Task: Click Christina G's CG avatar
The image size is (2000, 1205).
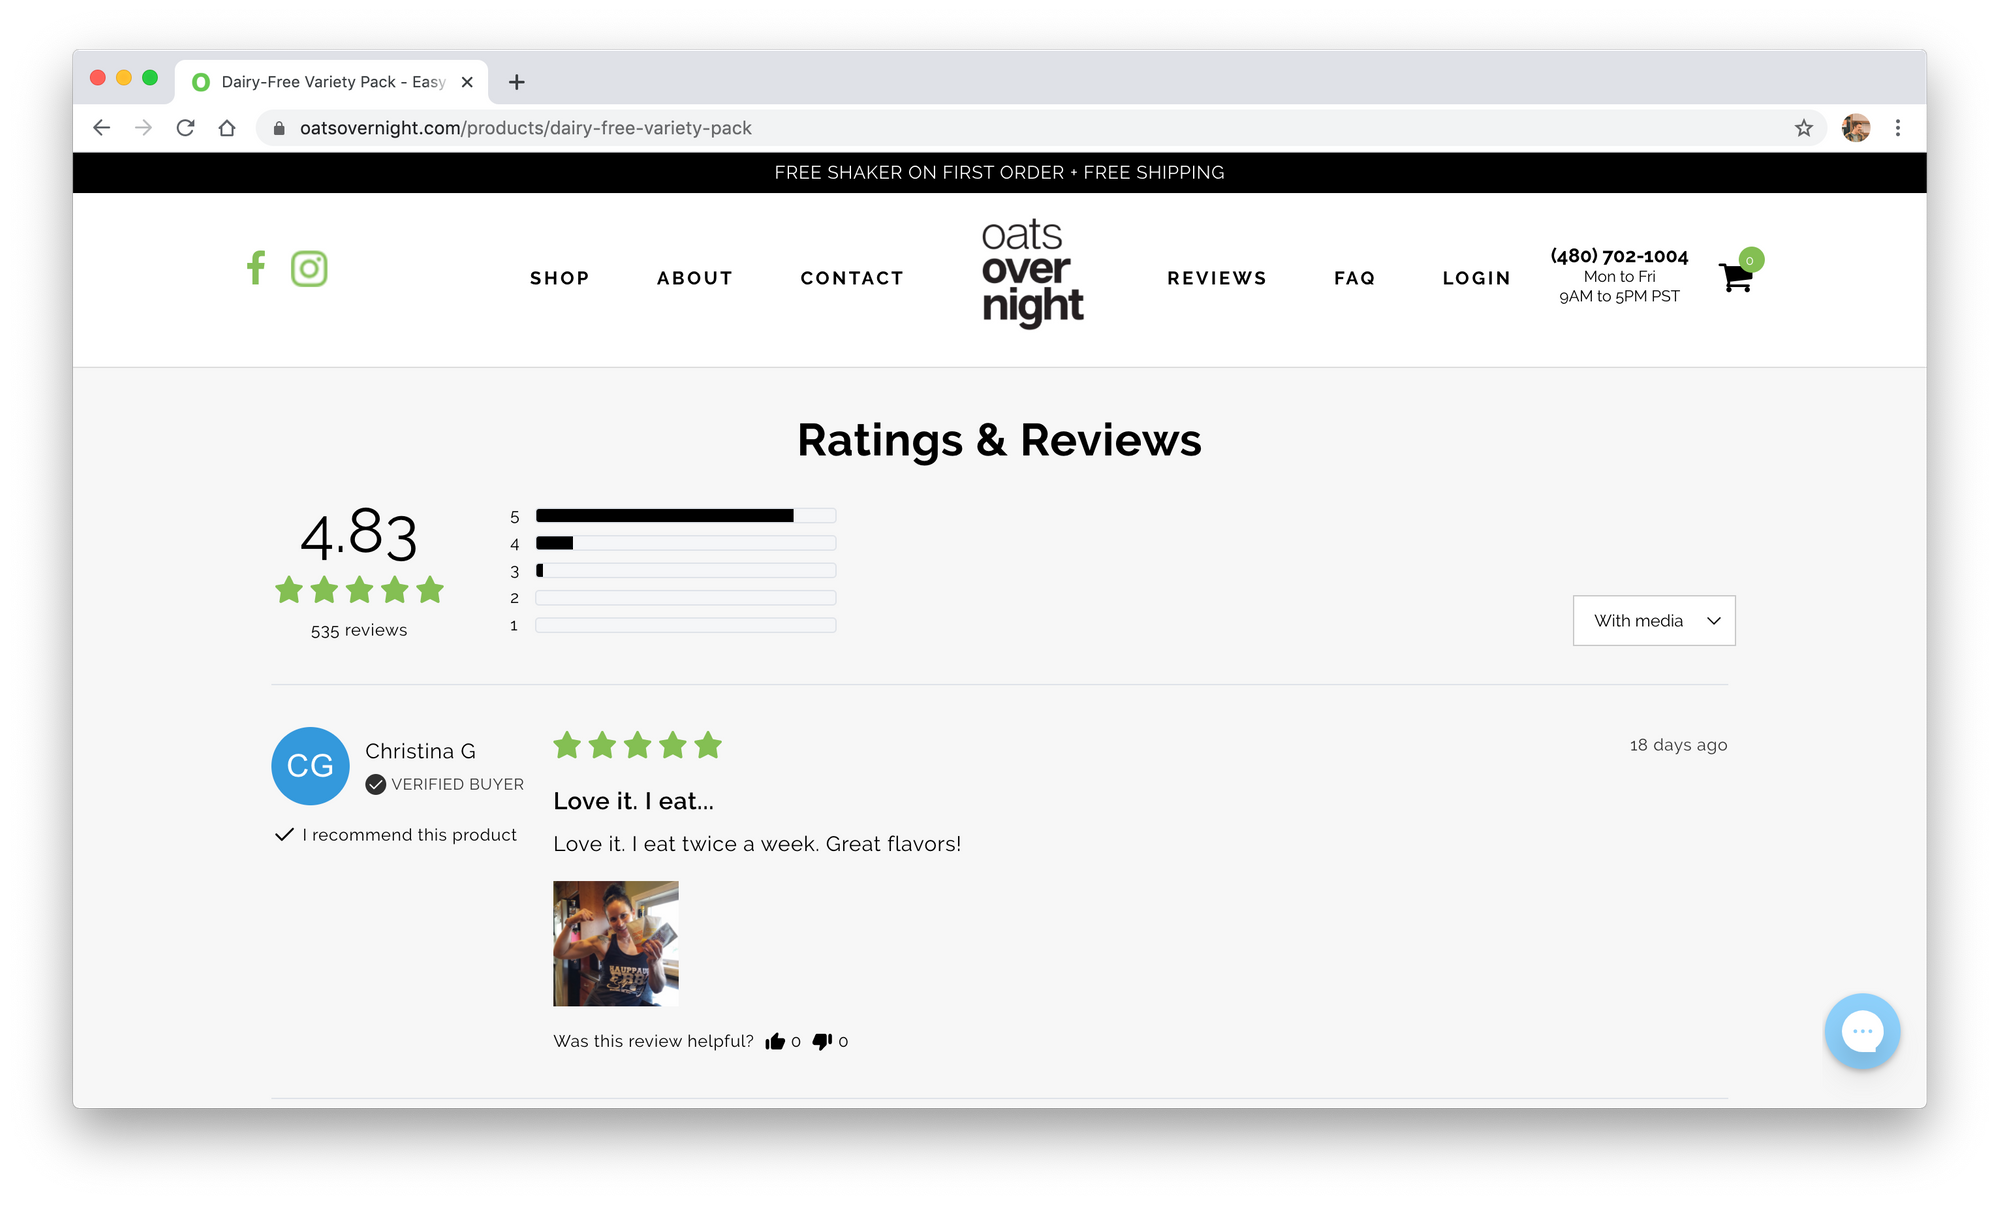Action: [310, 766]
